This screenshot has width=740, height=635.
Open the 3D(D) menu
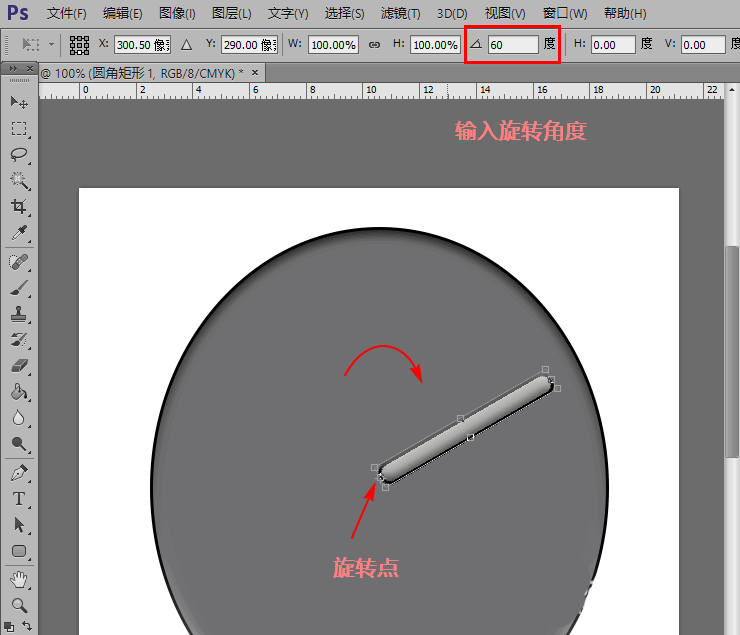[452, 13]
